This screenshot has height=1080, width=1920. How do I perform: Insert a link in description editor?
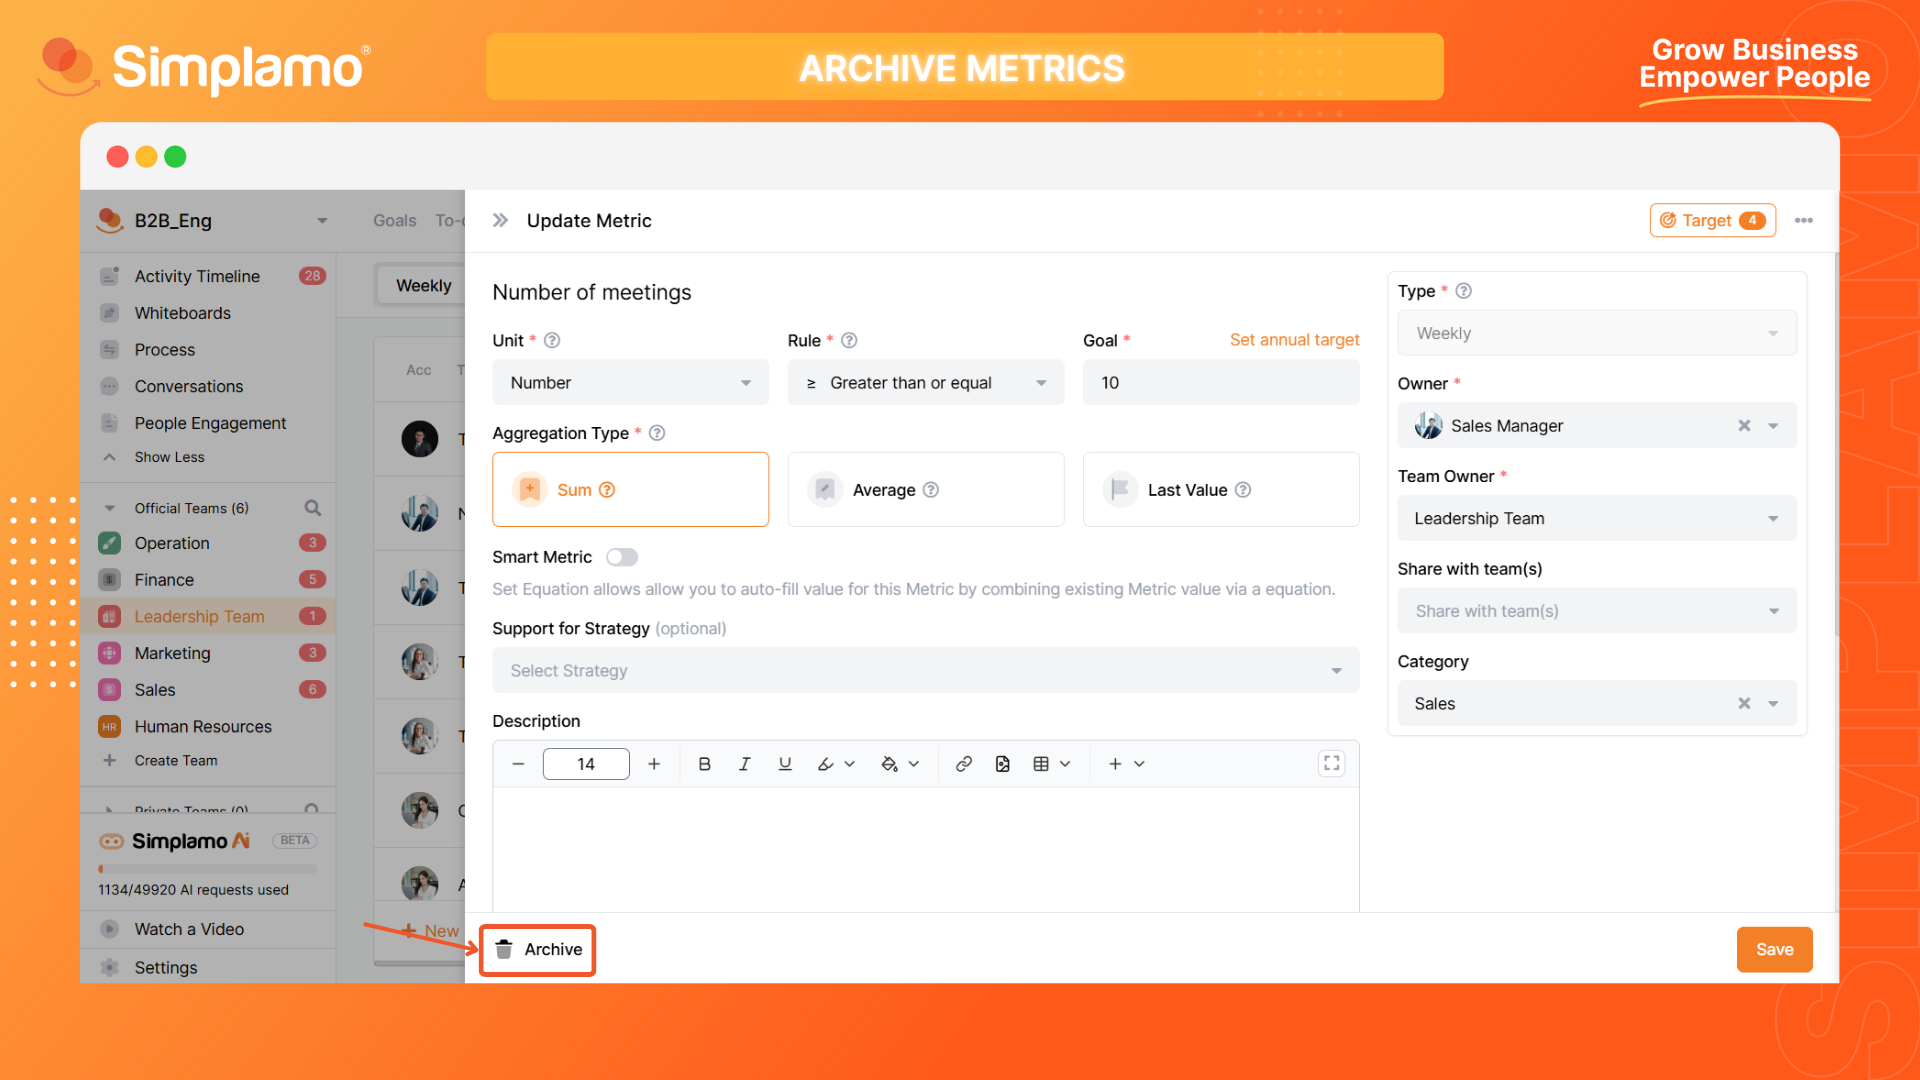click(963, 764)
